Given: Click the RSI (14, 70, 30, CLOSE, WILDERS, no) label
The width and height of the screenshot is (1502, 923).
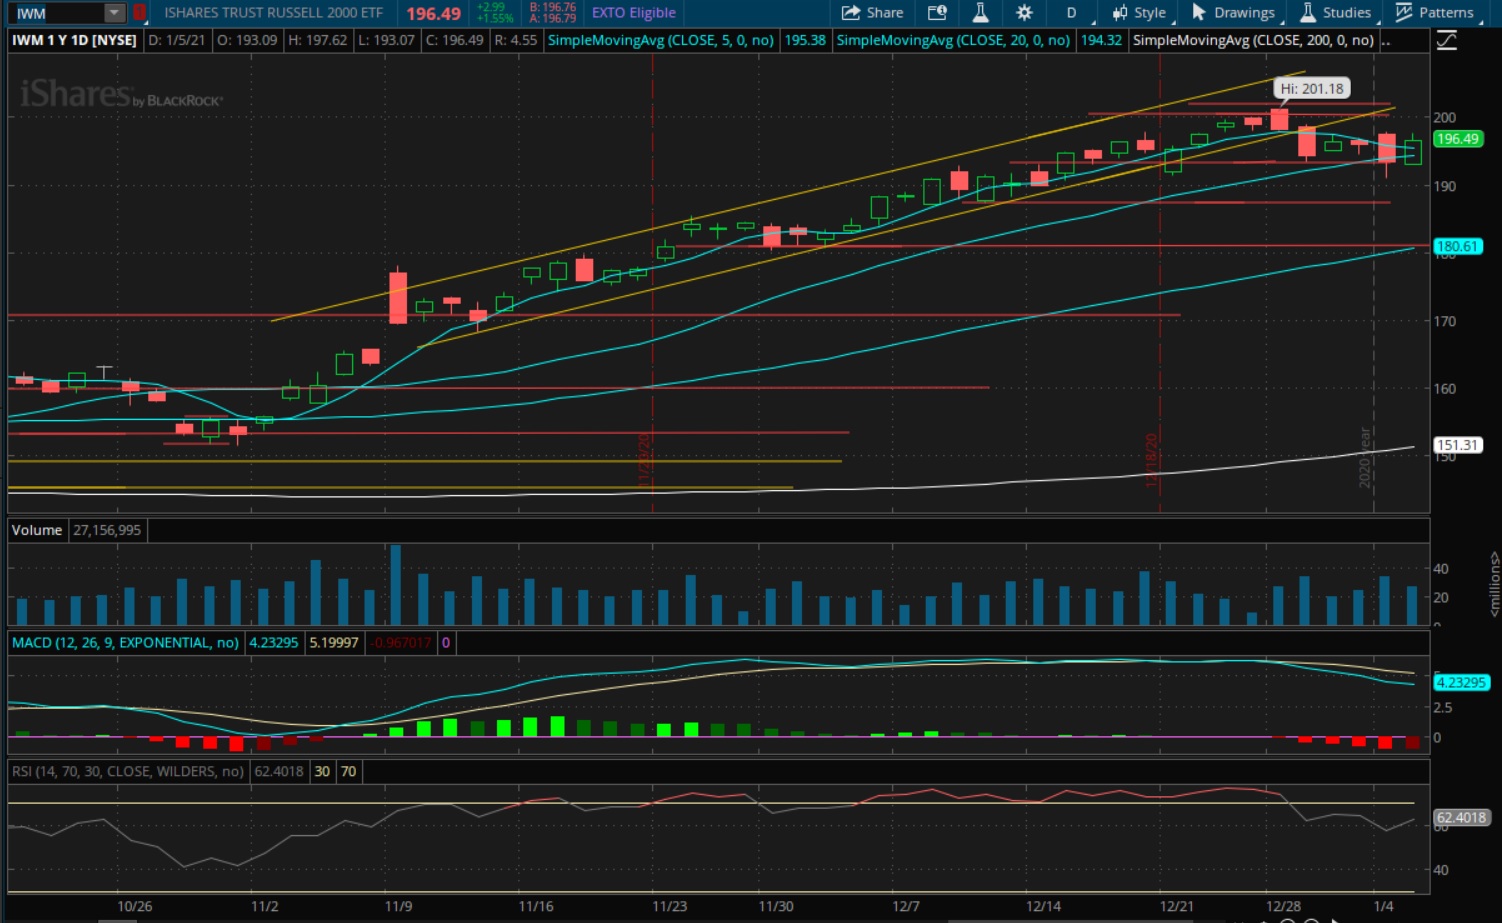Looking at the screenshot, I should (128, 772).
